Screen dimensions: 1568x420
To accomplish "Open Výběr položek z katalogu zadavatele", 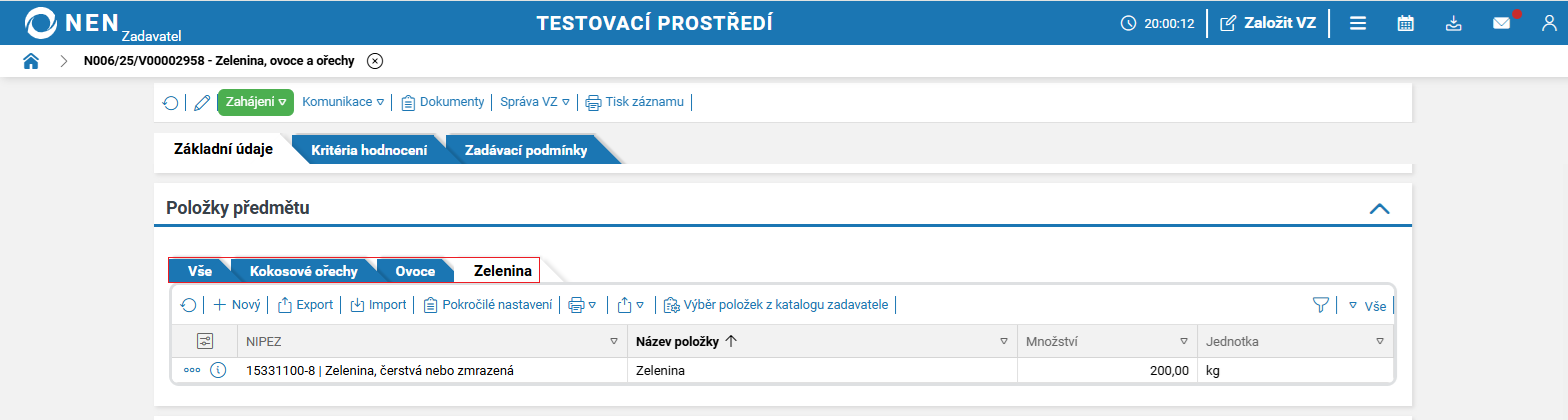I will tap(776, 305).
